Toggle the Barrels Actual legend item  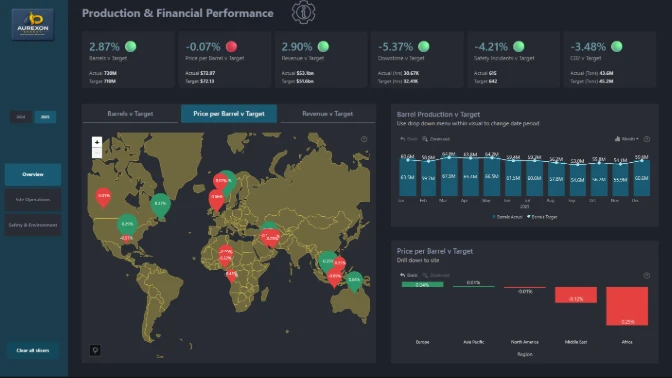point(507,217)
